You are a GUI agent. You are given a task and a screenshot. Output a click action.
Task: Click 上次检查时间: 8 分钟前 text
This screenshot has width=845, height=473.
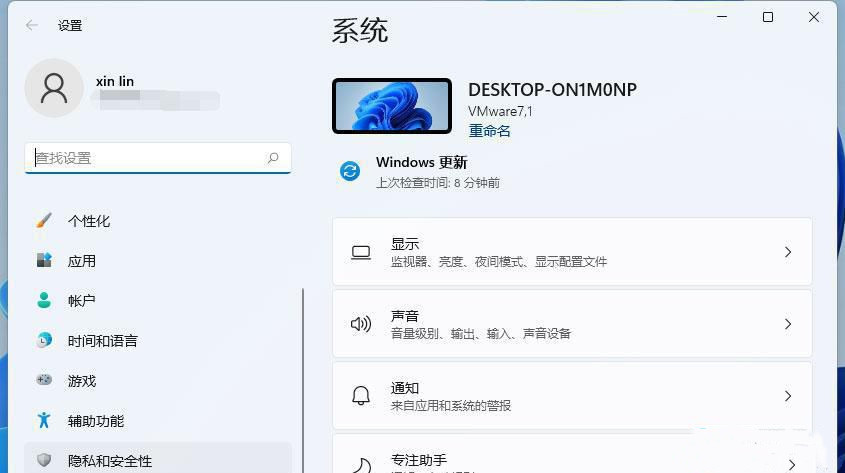coord(438,183)
